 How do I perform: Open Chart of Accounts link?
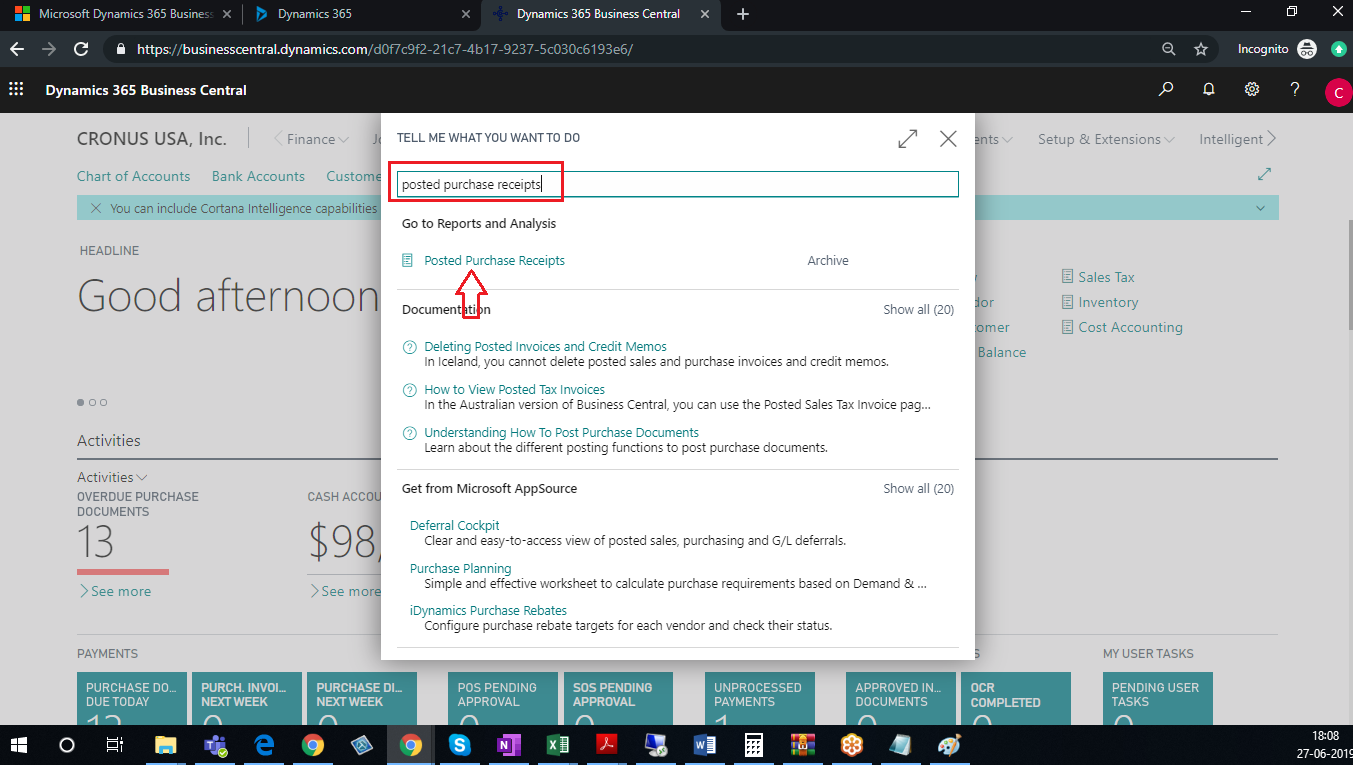[133, 176]
